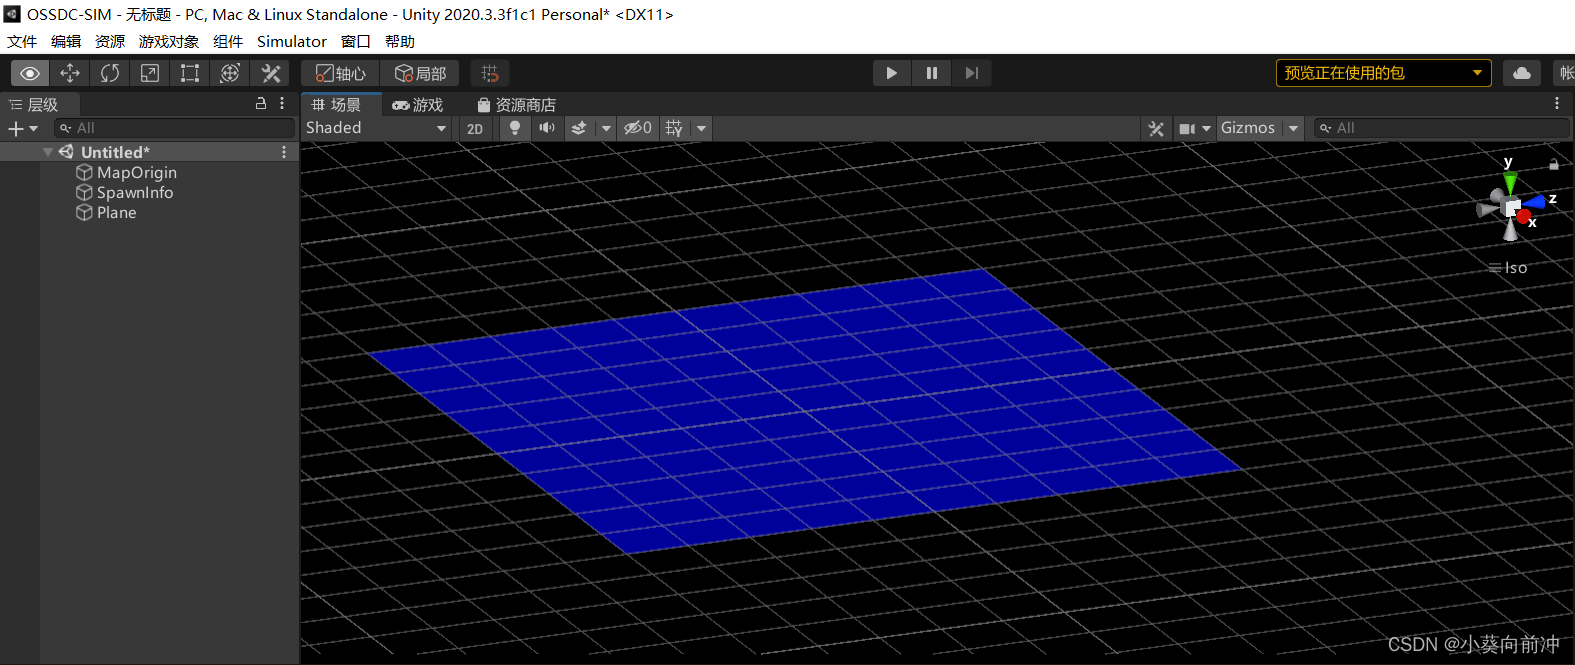1575x665 pixels.
Task: Click the green Y axis gizmo cone
Action: coord(1510,183)
